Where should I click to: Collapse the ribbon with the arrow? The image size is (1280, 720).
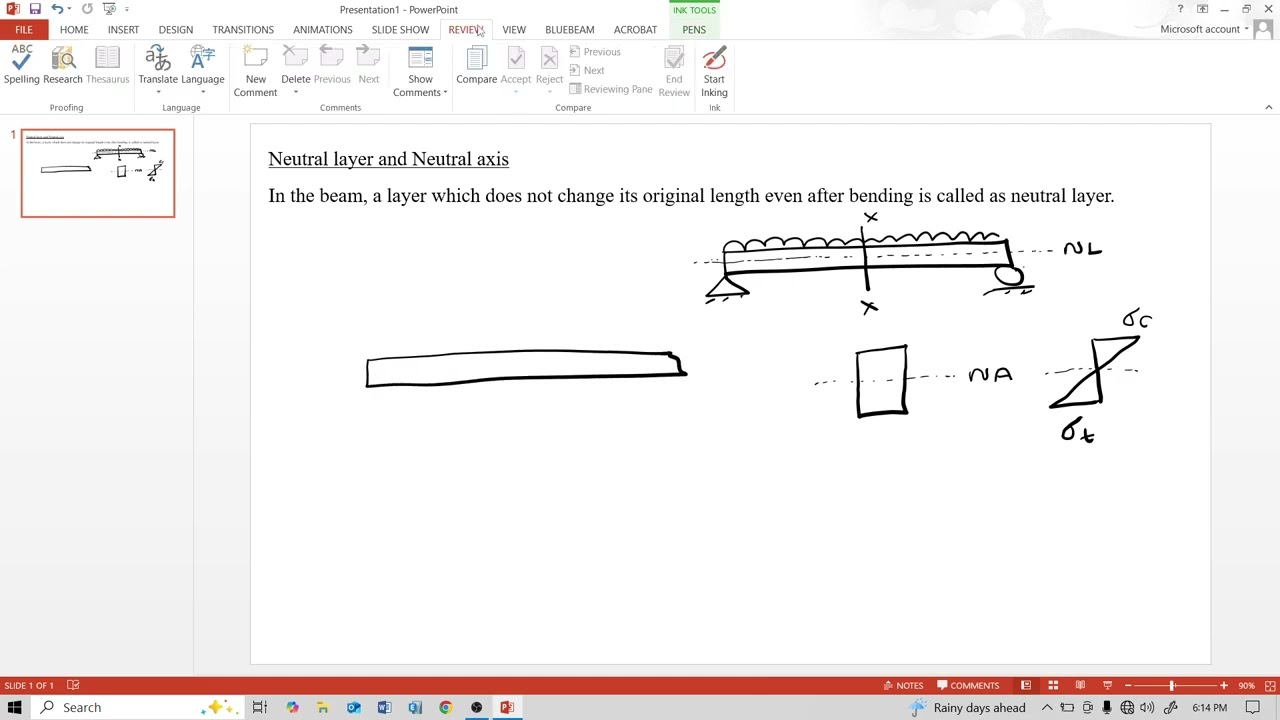1268,107
